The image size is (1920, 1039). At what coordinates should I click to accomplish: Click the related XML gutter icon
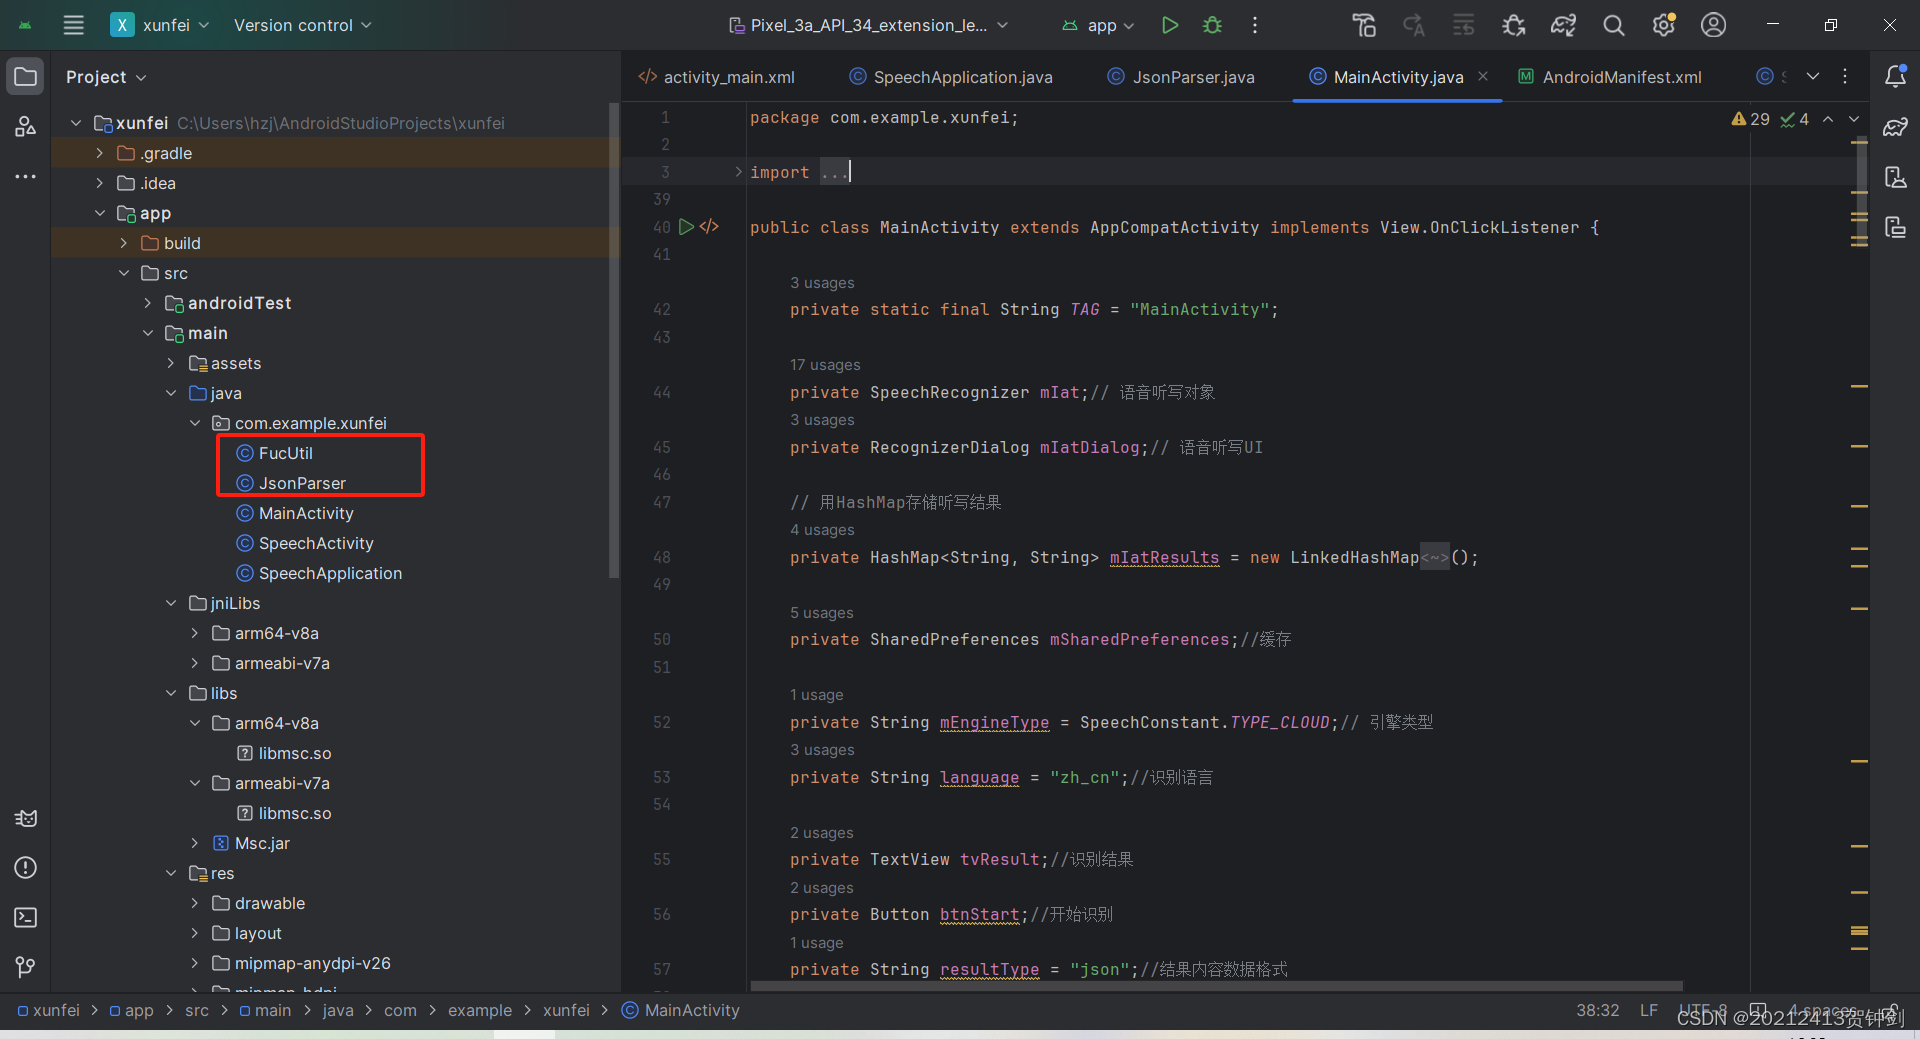709,227
